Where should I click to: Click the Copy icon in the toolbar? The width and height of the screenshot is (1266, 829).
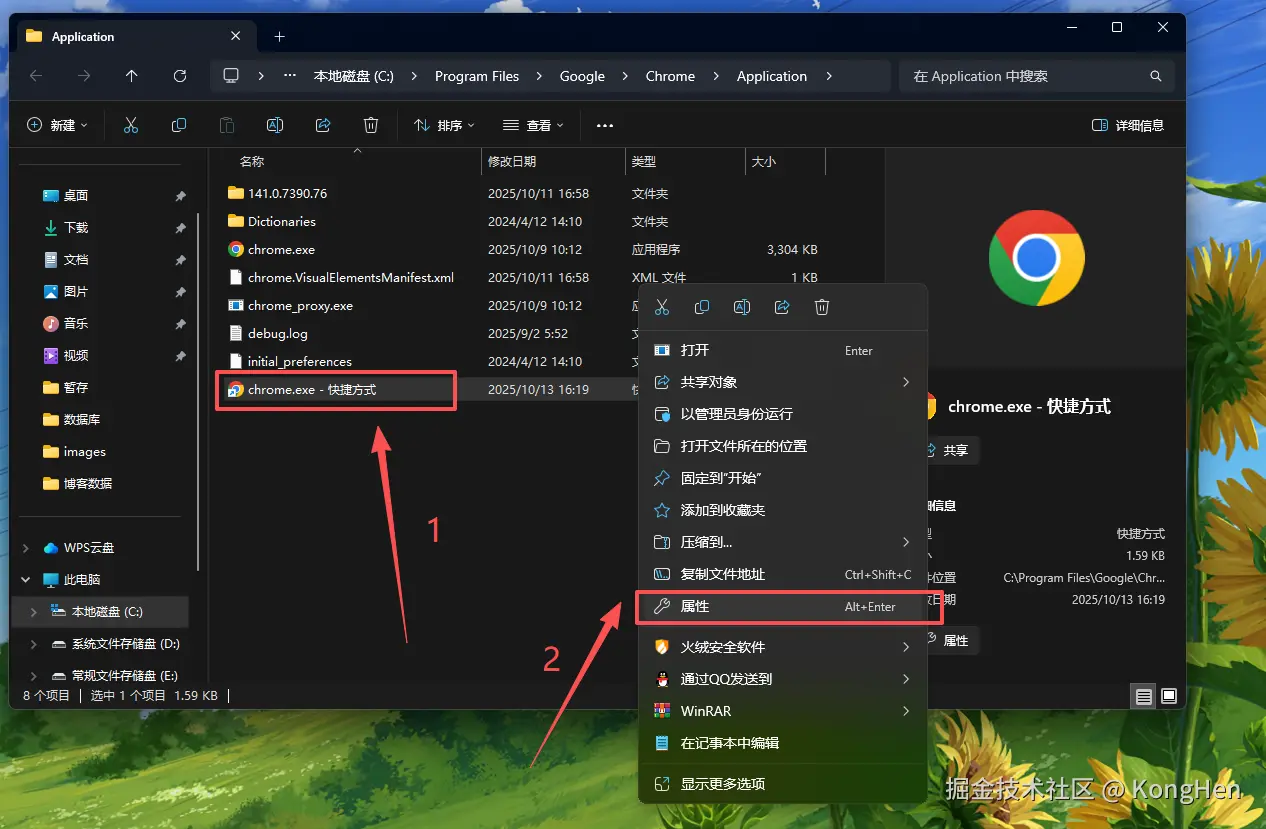[x=179, y=125]
